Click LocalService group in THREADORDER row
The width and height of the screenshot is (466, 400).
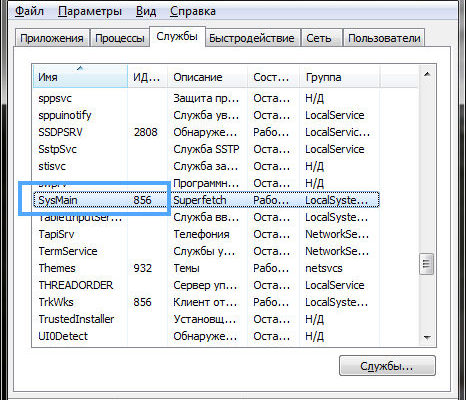pos(335,285)
